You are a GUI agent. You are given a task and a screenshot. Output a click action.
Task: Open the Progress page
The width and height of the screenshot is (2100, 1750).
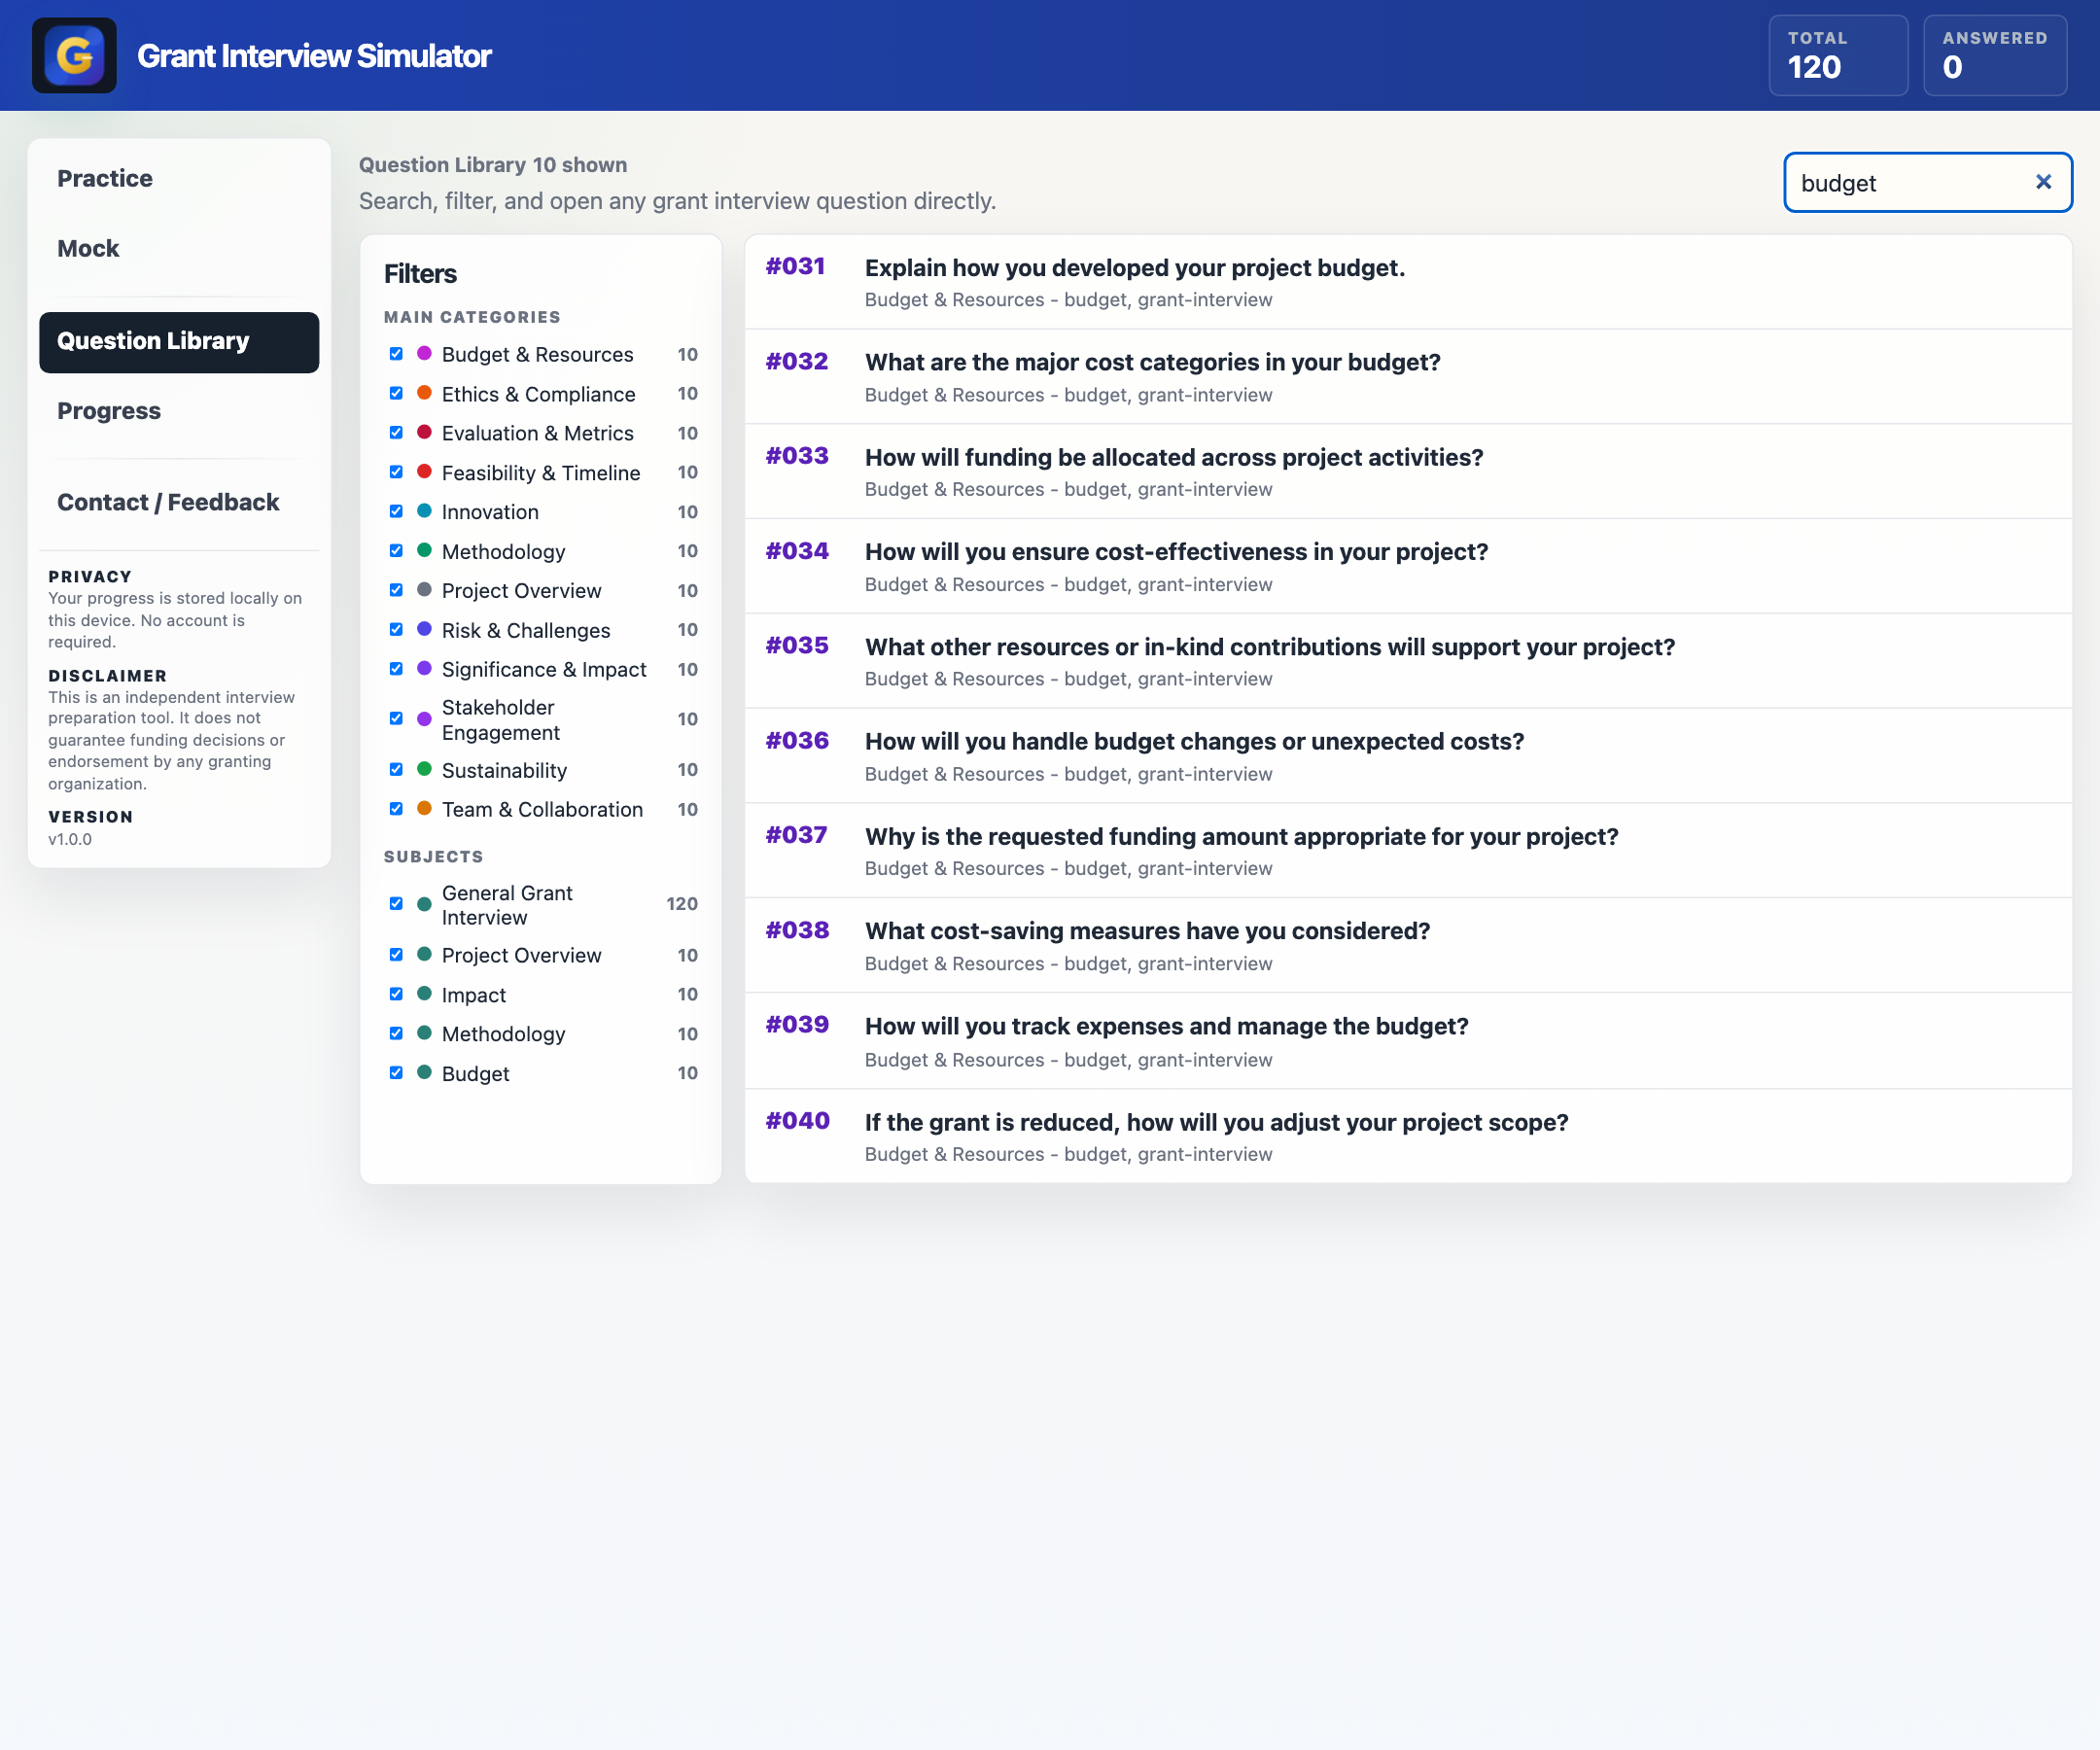[x=179, y=411]
